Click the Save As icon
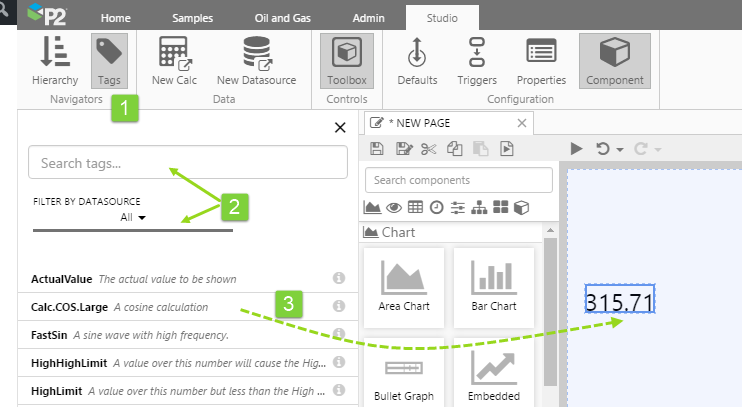This screenshot has width=742, height=407. [404, 149]
